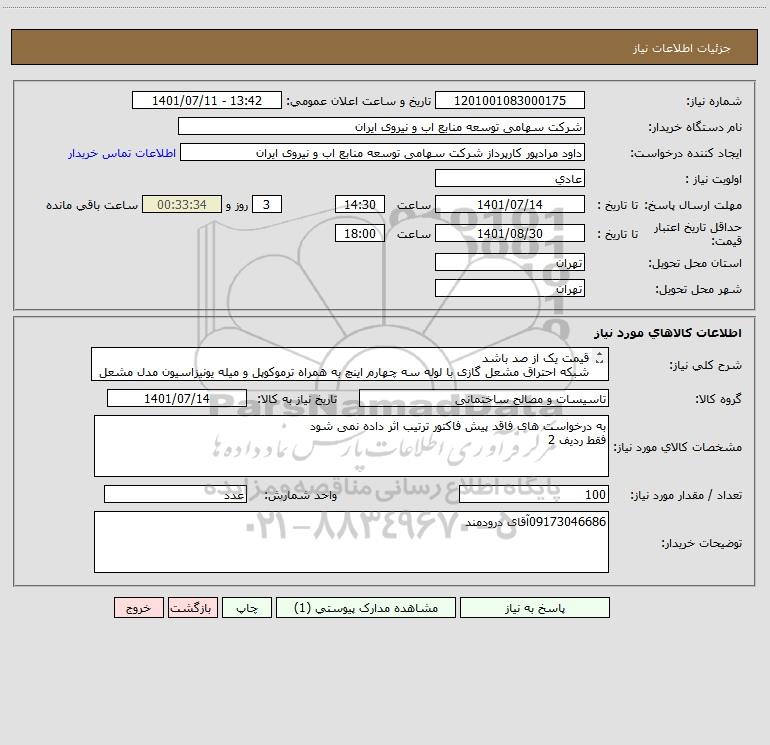Click the 'ساعت باقی مانده' label
This screenshot has height=745, width=770.
[x=92, y=205]
